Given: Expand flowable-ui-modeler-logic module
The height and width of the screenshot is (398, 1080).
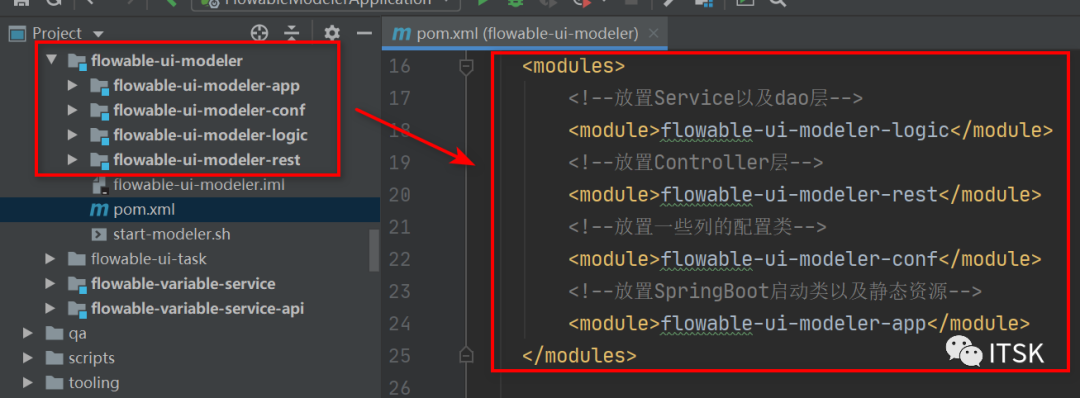Looking at the screenshot, I should tap(72, 135).
